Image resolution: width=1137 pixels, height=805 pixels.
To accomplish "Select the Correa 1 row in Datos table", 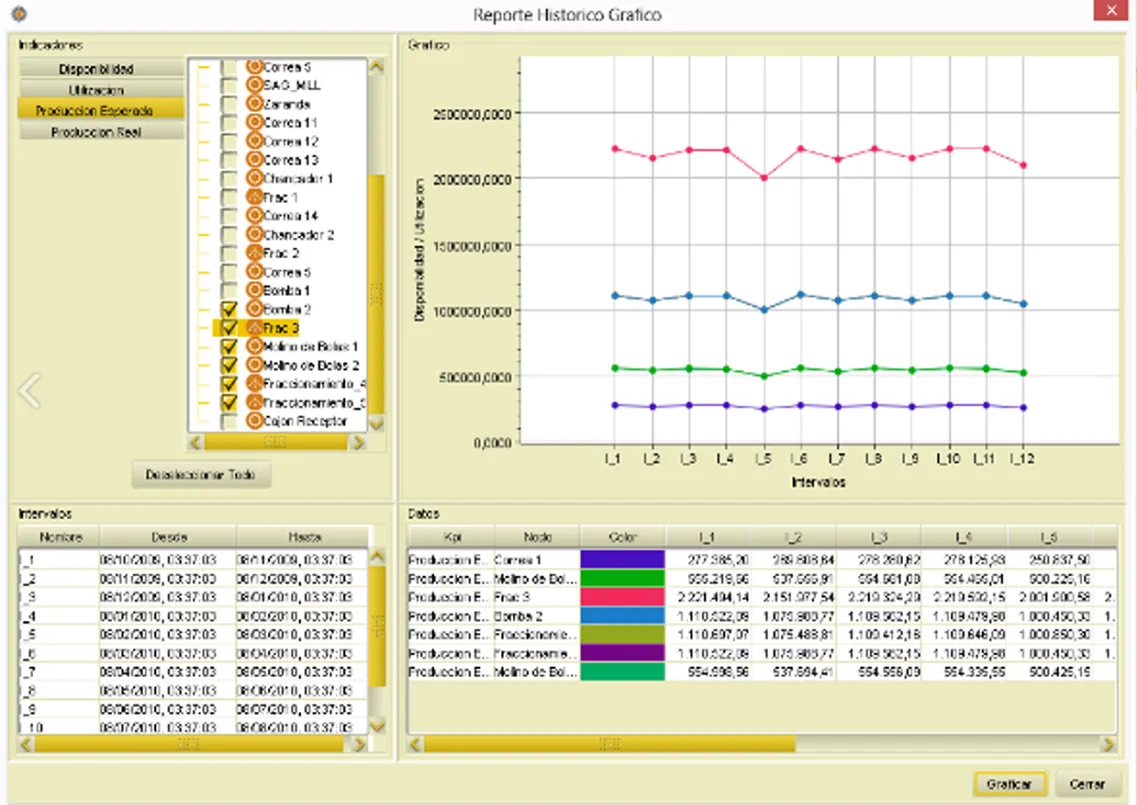I will coord(761,559).
